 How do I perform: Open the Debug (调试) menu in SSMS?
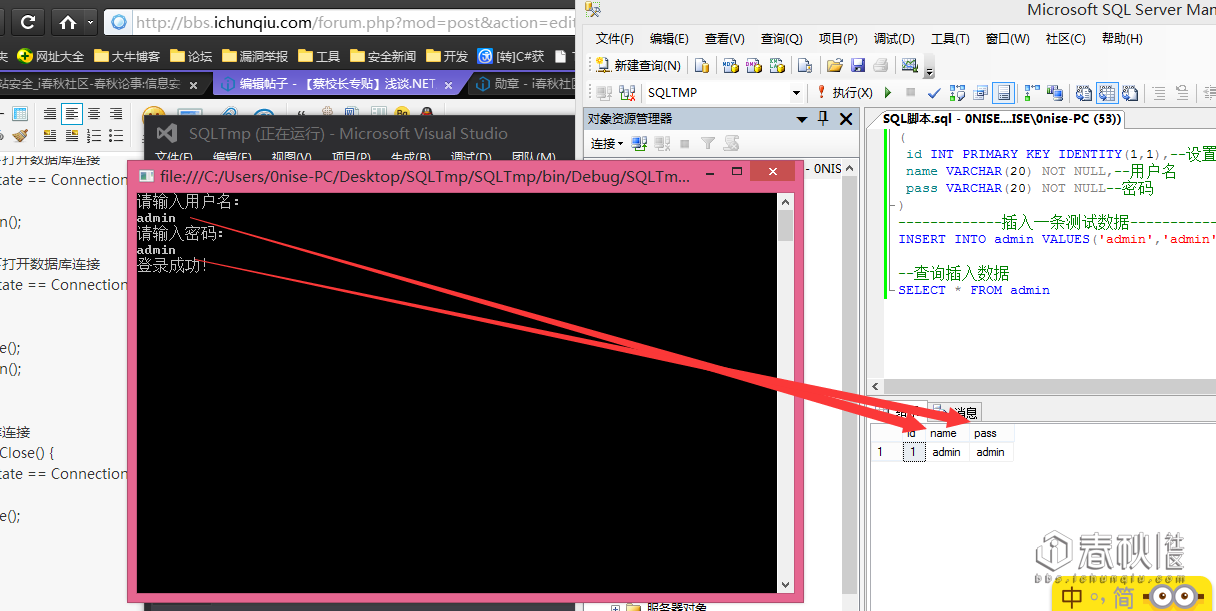[894, 39]
